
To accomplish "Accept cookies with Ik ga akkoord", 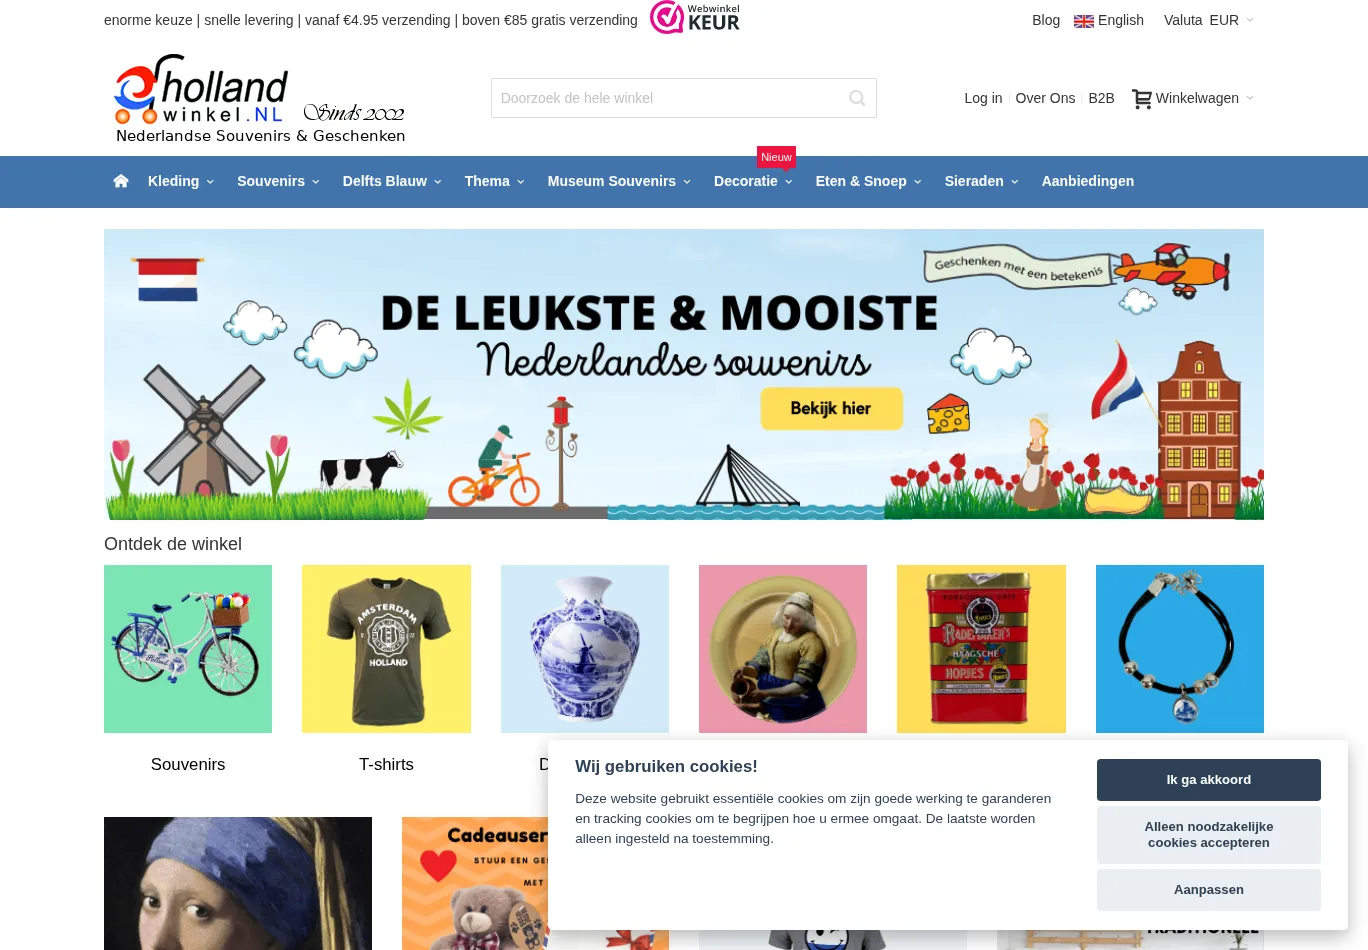I will (1208, 780).
